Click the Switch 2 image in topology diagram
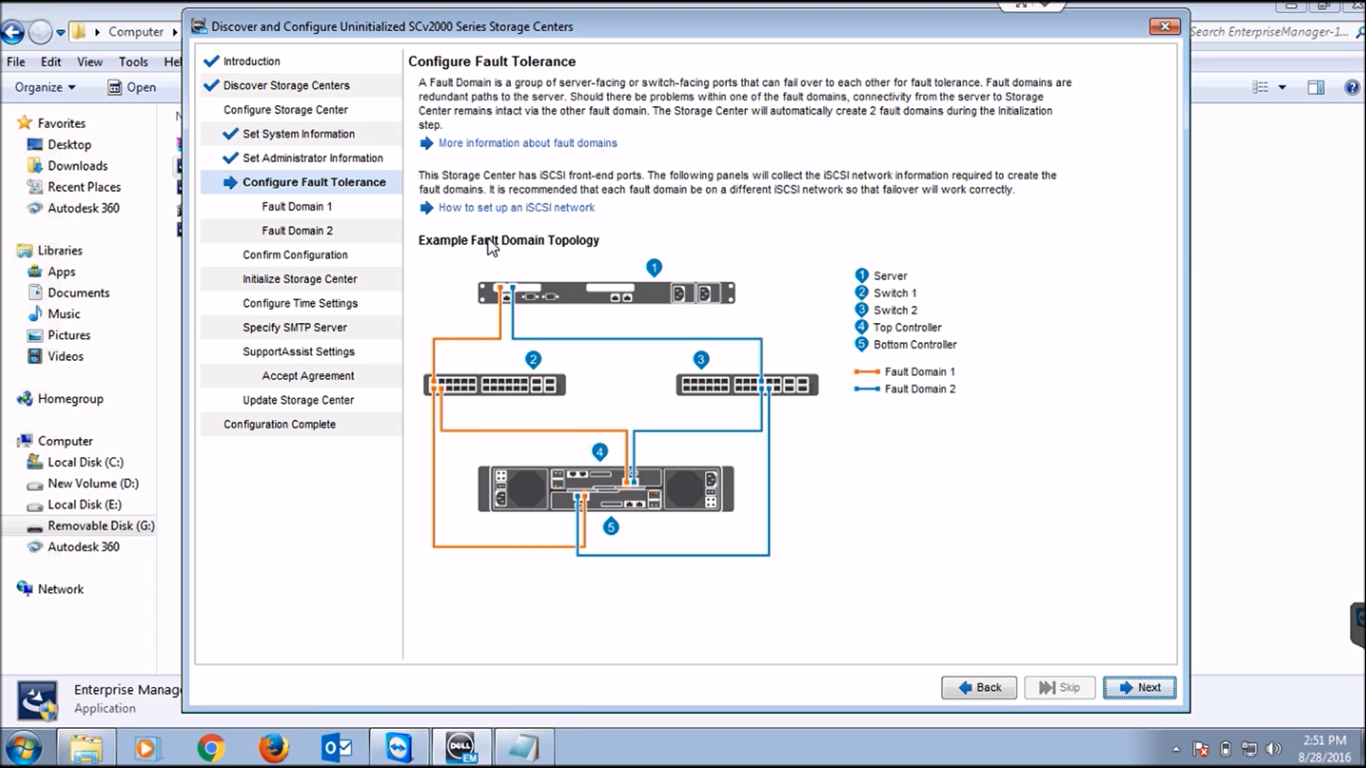 tap(747, 384)
